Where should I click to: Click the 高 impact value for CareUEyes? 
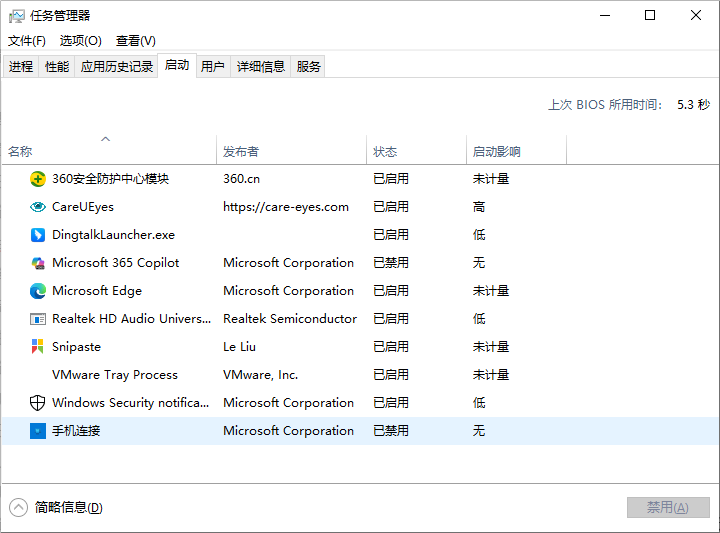click(479, 207)
